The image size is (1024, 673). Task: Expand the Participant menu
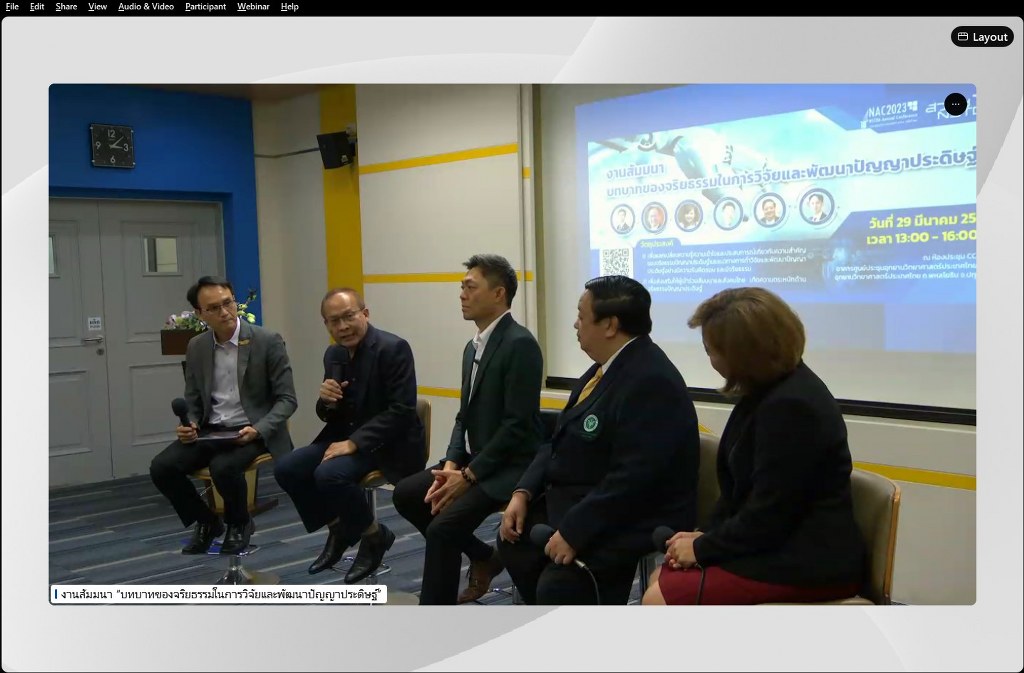pos(205,7)
